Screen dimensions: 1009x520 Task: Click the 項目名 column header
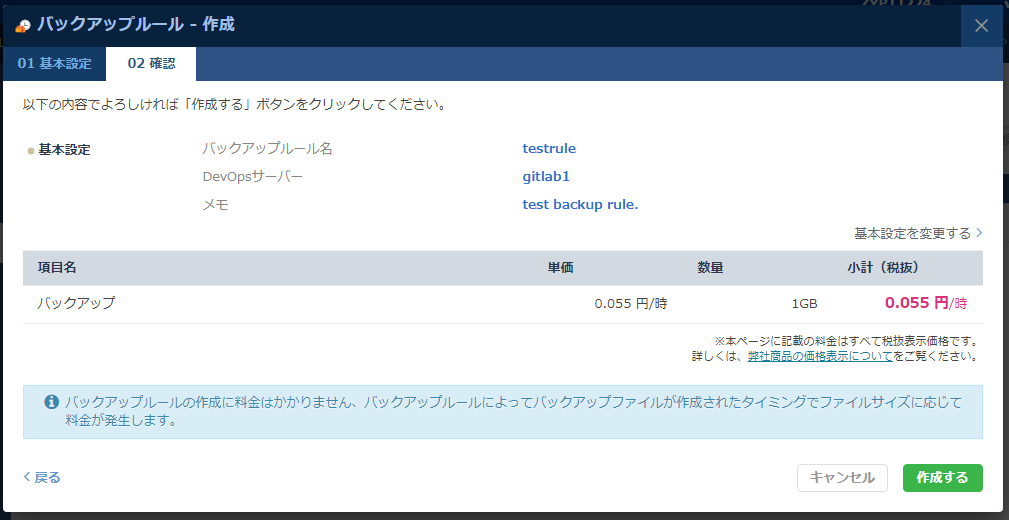57,268
